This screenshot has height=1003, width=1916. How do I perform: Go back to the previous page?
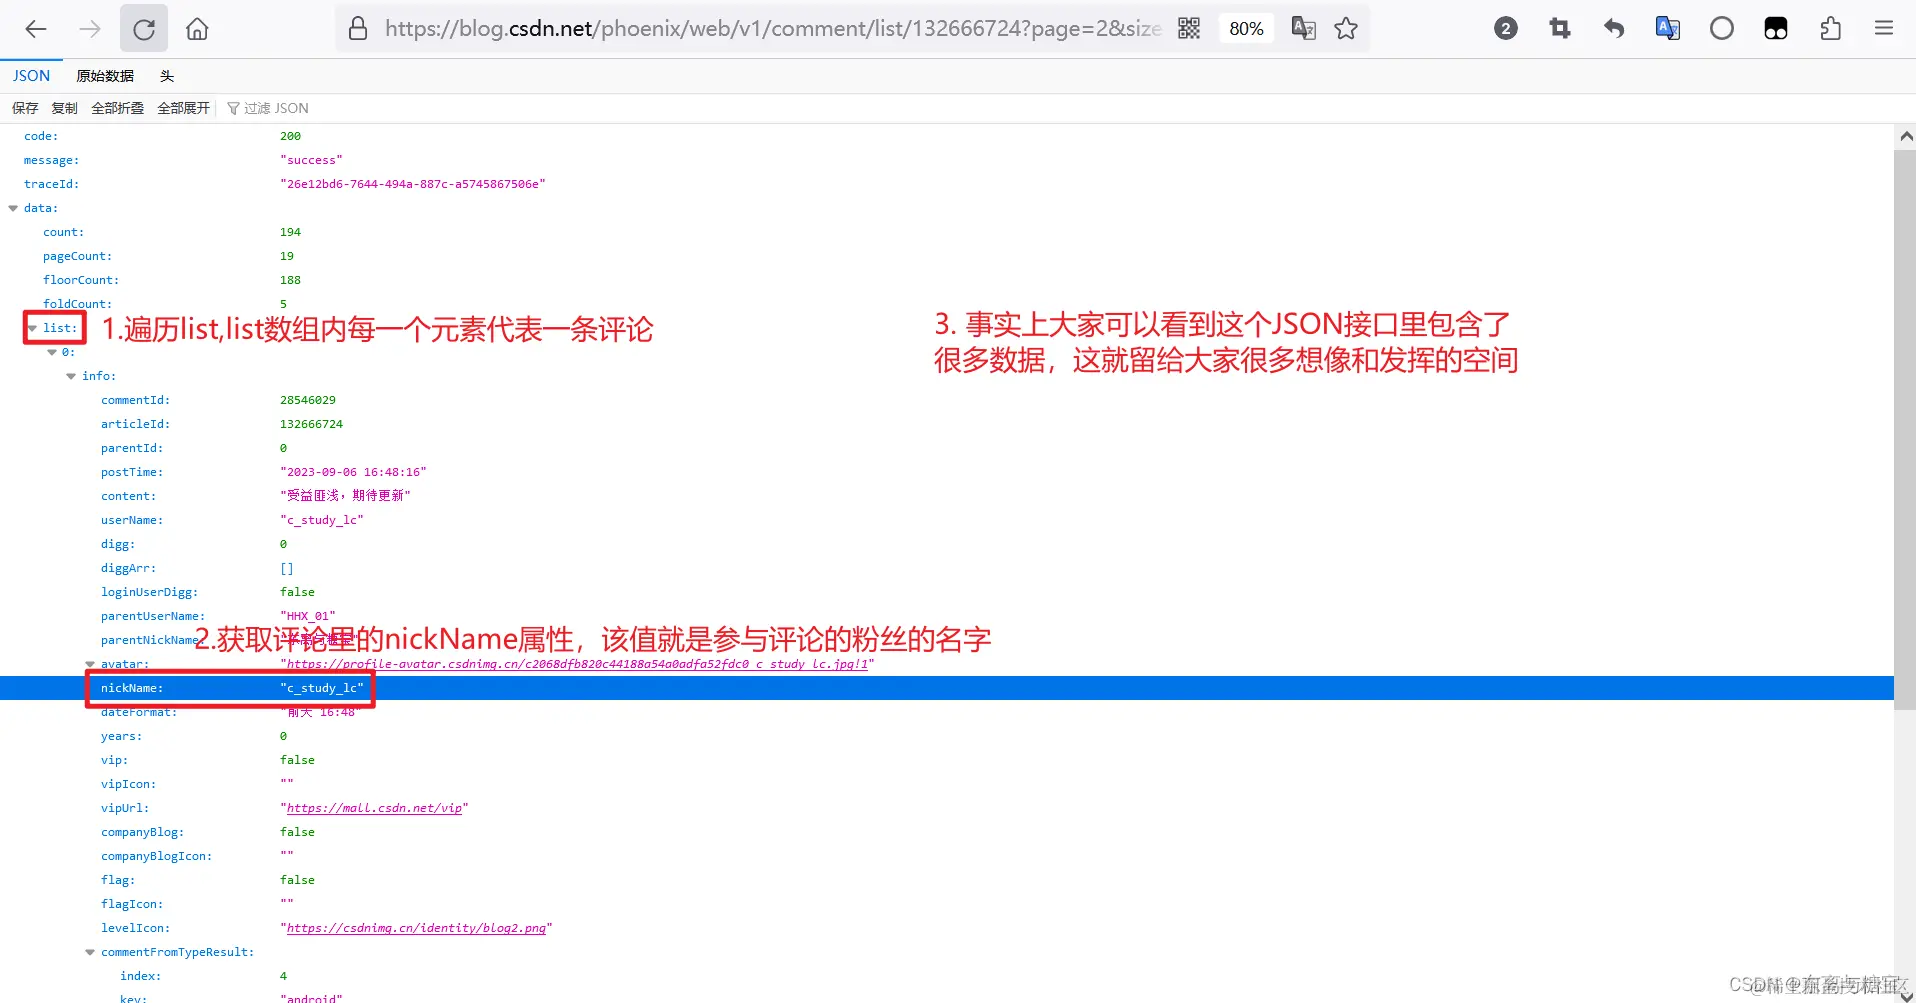pos(36,29)
